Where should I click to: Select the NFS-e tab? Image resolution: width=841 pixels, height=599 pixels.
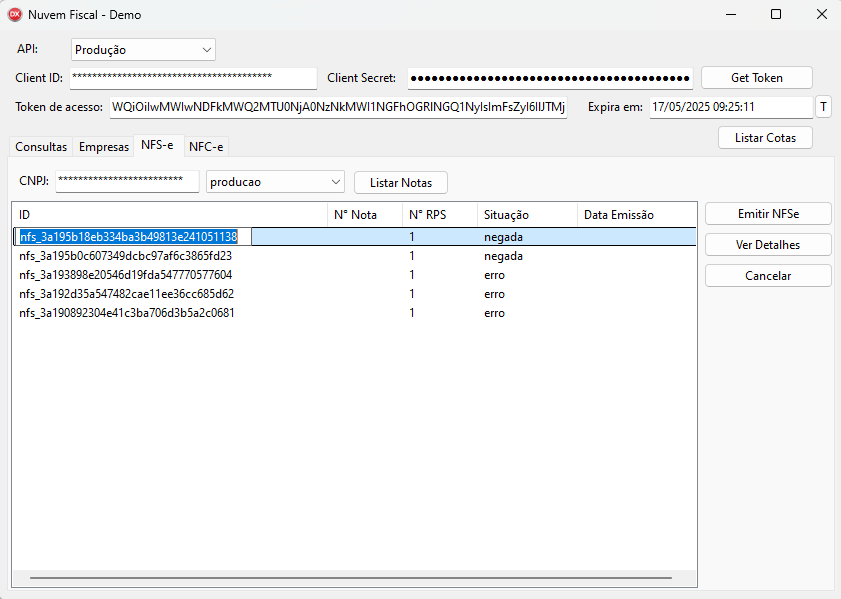(x=157, y=145)
